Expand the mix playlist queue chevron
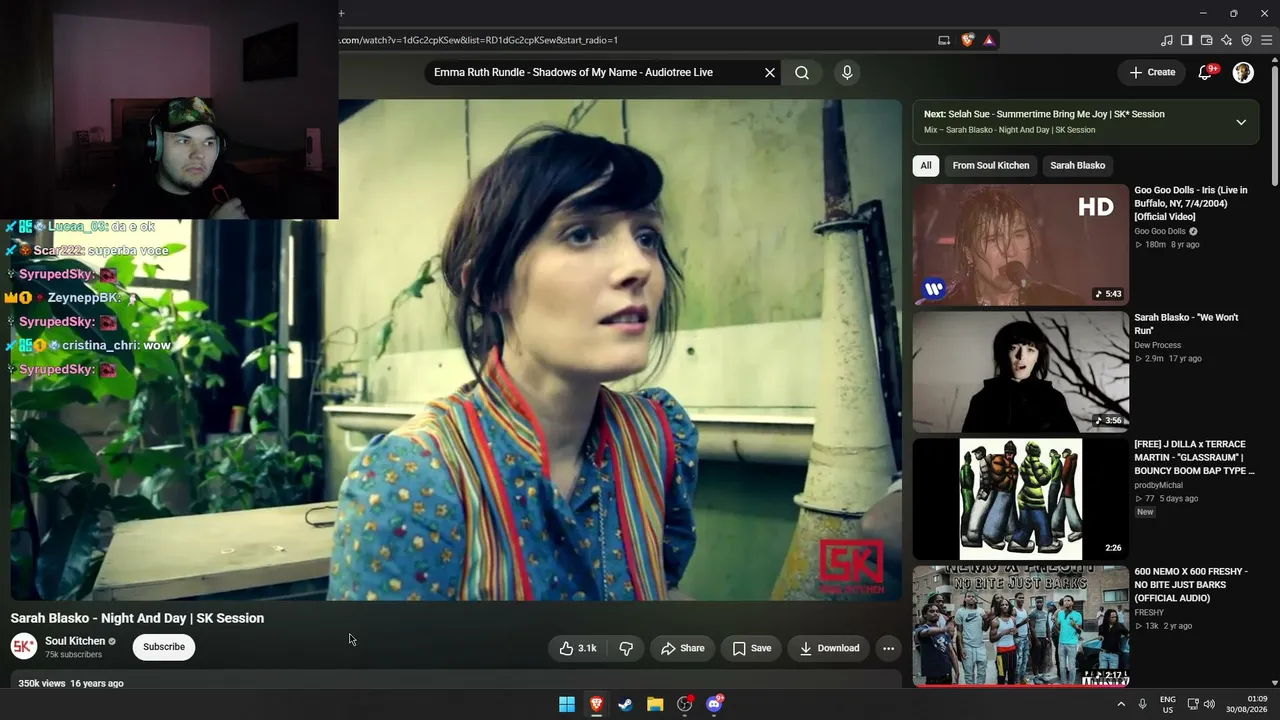Image resolution: width=1280 pixels, height=720 pixels. tap(1241, 122)
